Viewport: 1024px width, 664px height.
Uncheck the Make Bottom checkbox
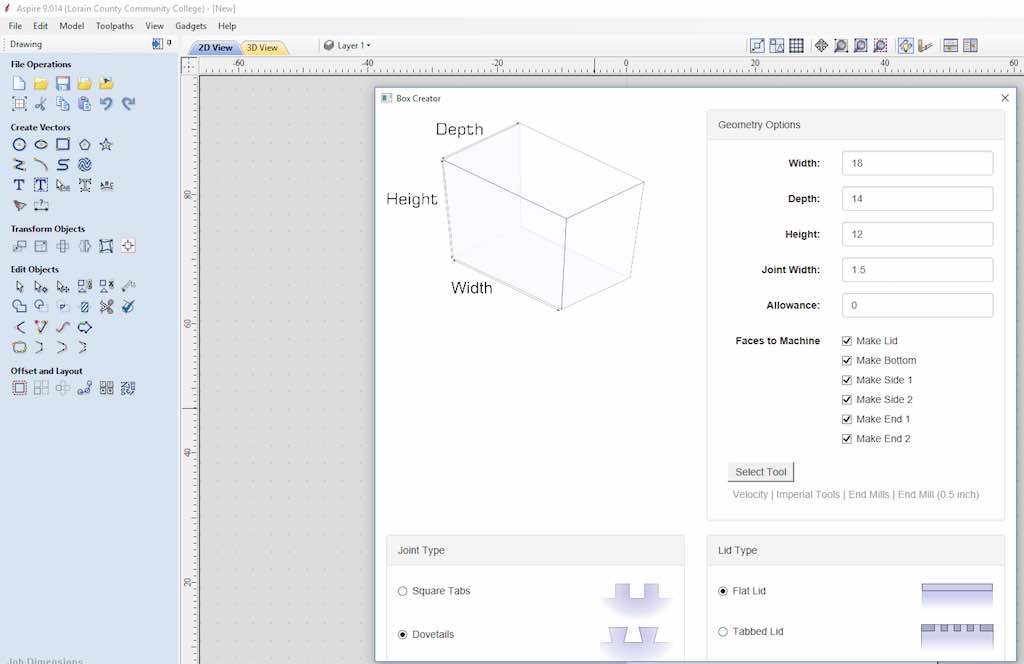(x=847, y=360)
